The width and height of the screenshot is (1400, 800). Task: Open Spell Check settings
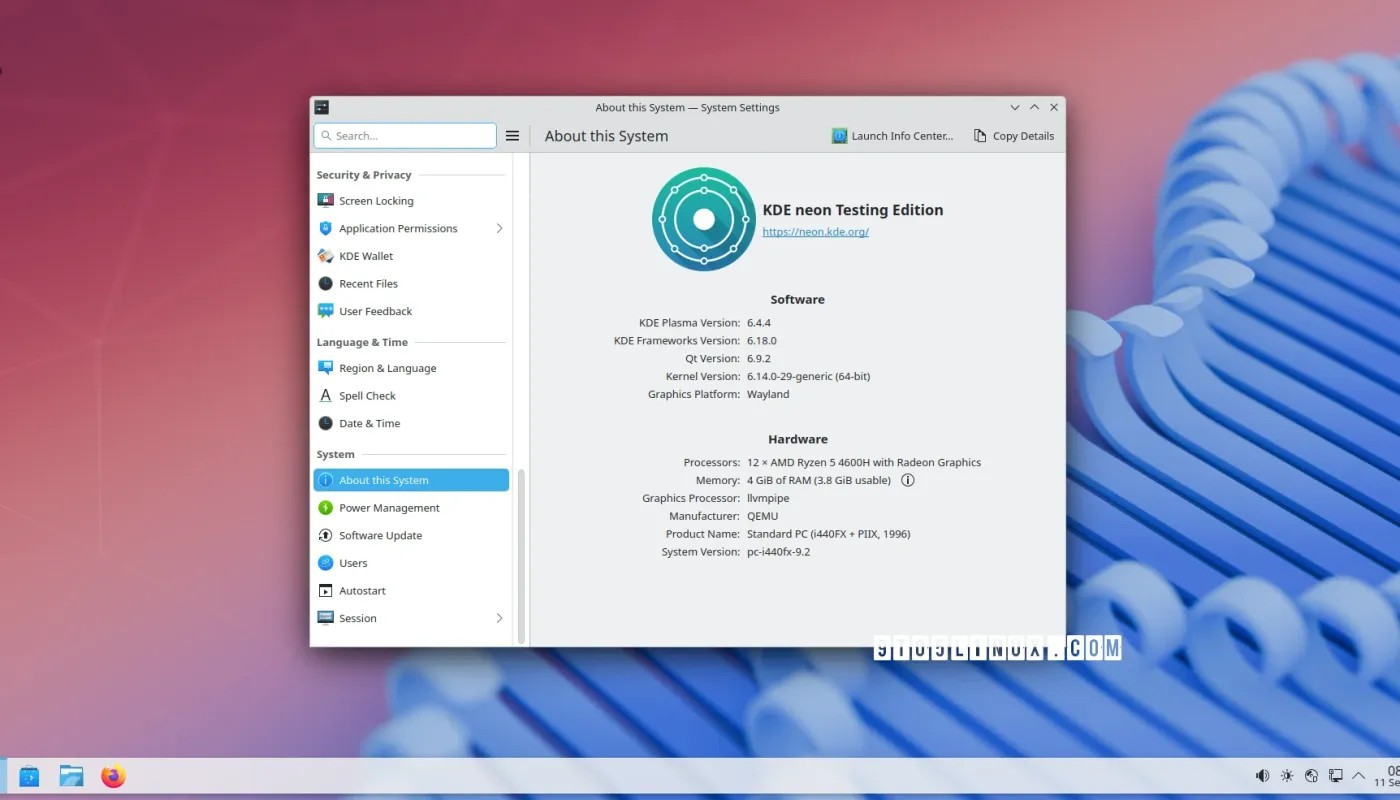[x=369, y=395]
